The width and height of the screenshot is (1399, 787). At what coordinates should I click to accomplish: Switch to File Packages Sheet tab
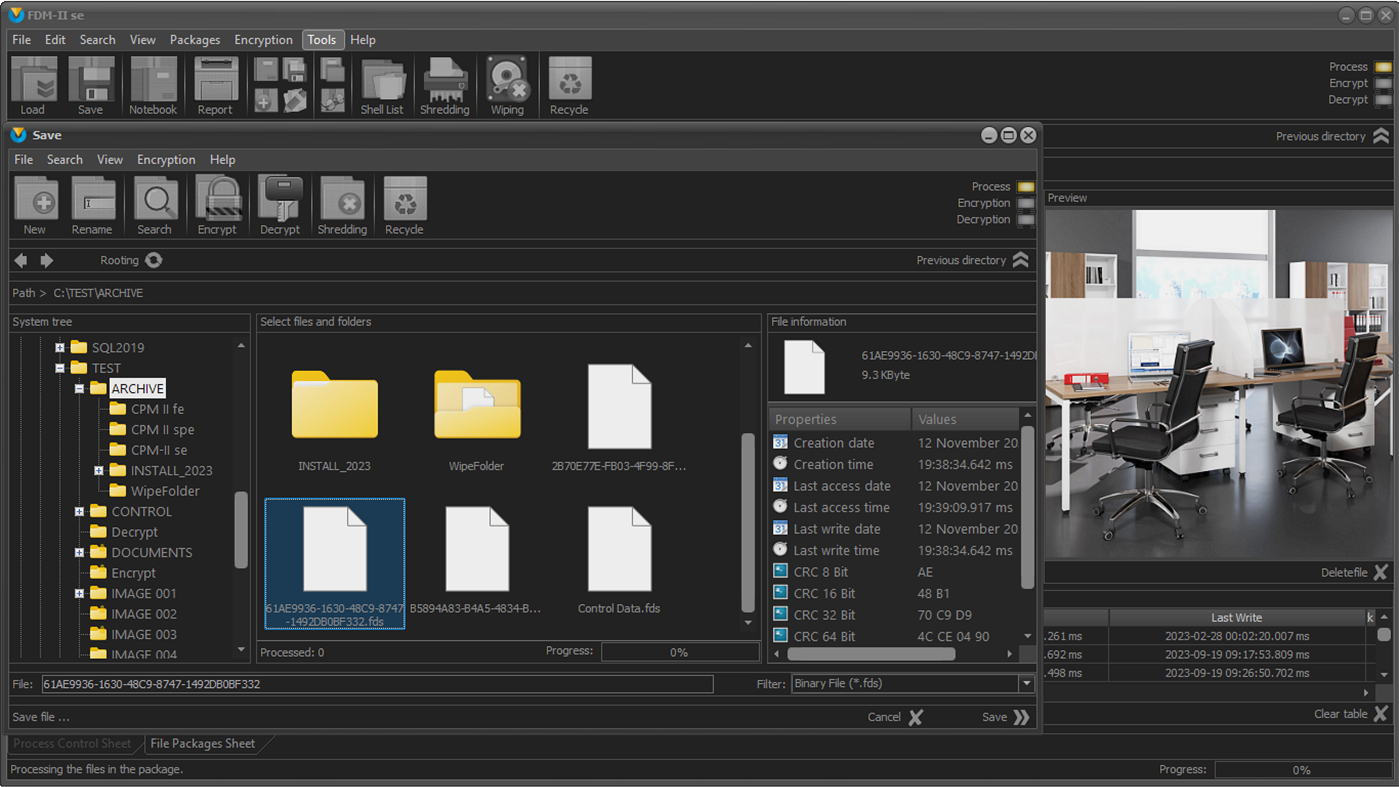[202, 744]
